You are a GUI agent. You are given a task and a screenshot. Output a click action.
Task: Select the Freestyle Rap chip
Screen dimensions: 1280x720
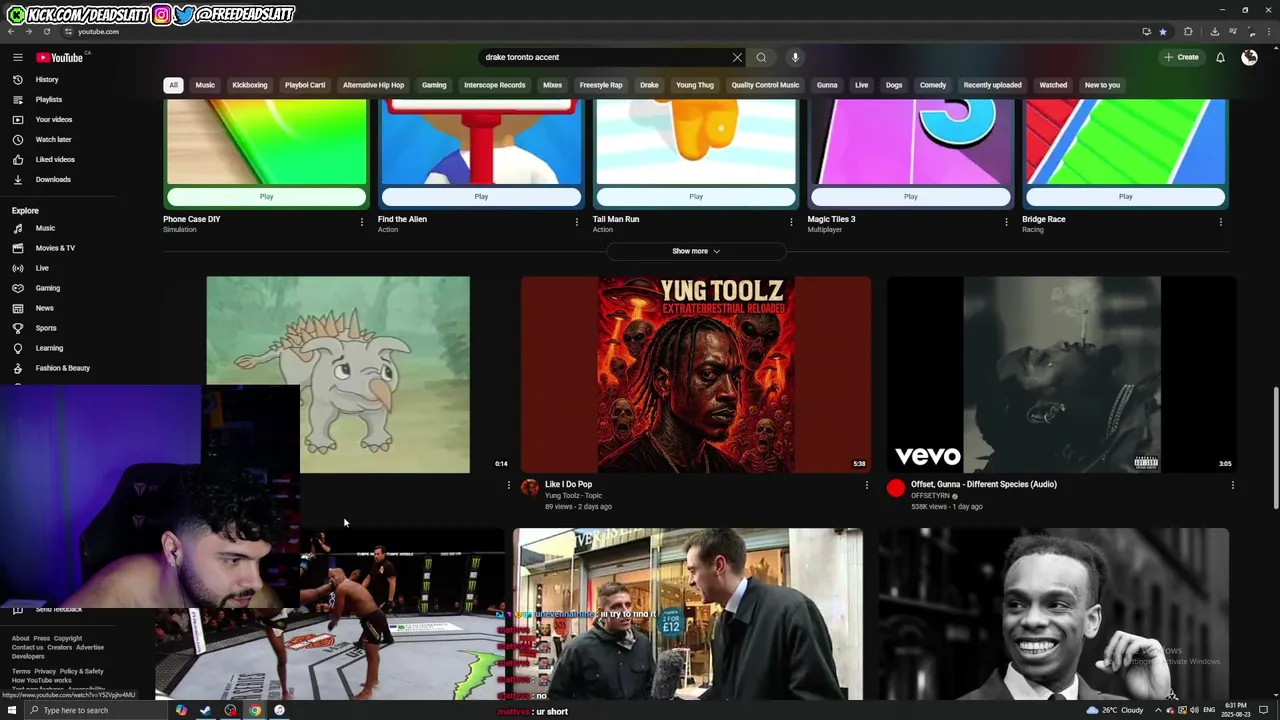[x=601, y=85]
